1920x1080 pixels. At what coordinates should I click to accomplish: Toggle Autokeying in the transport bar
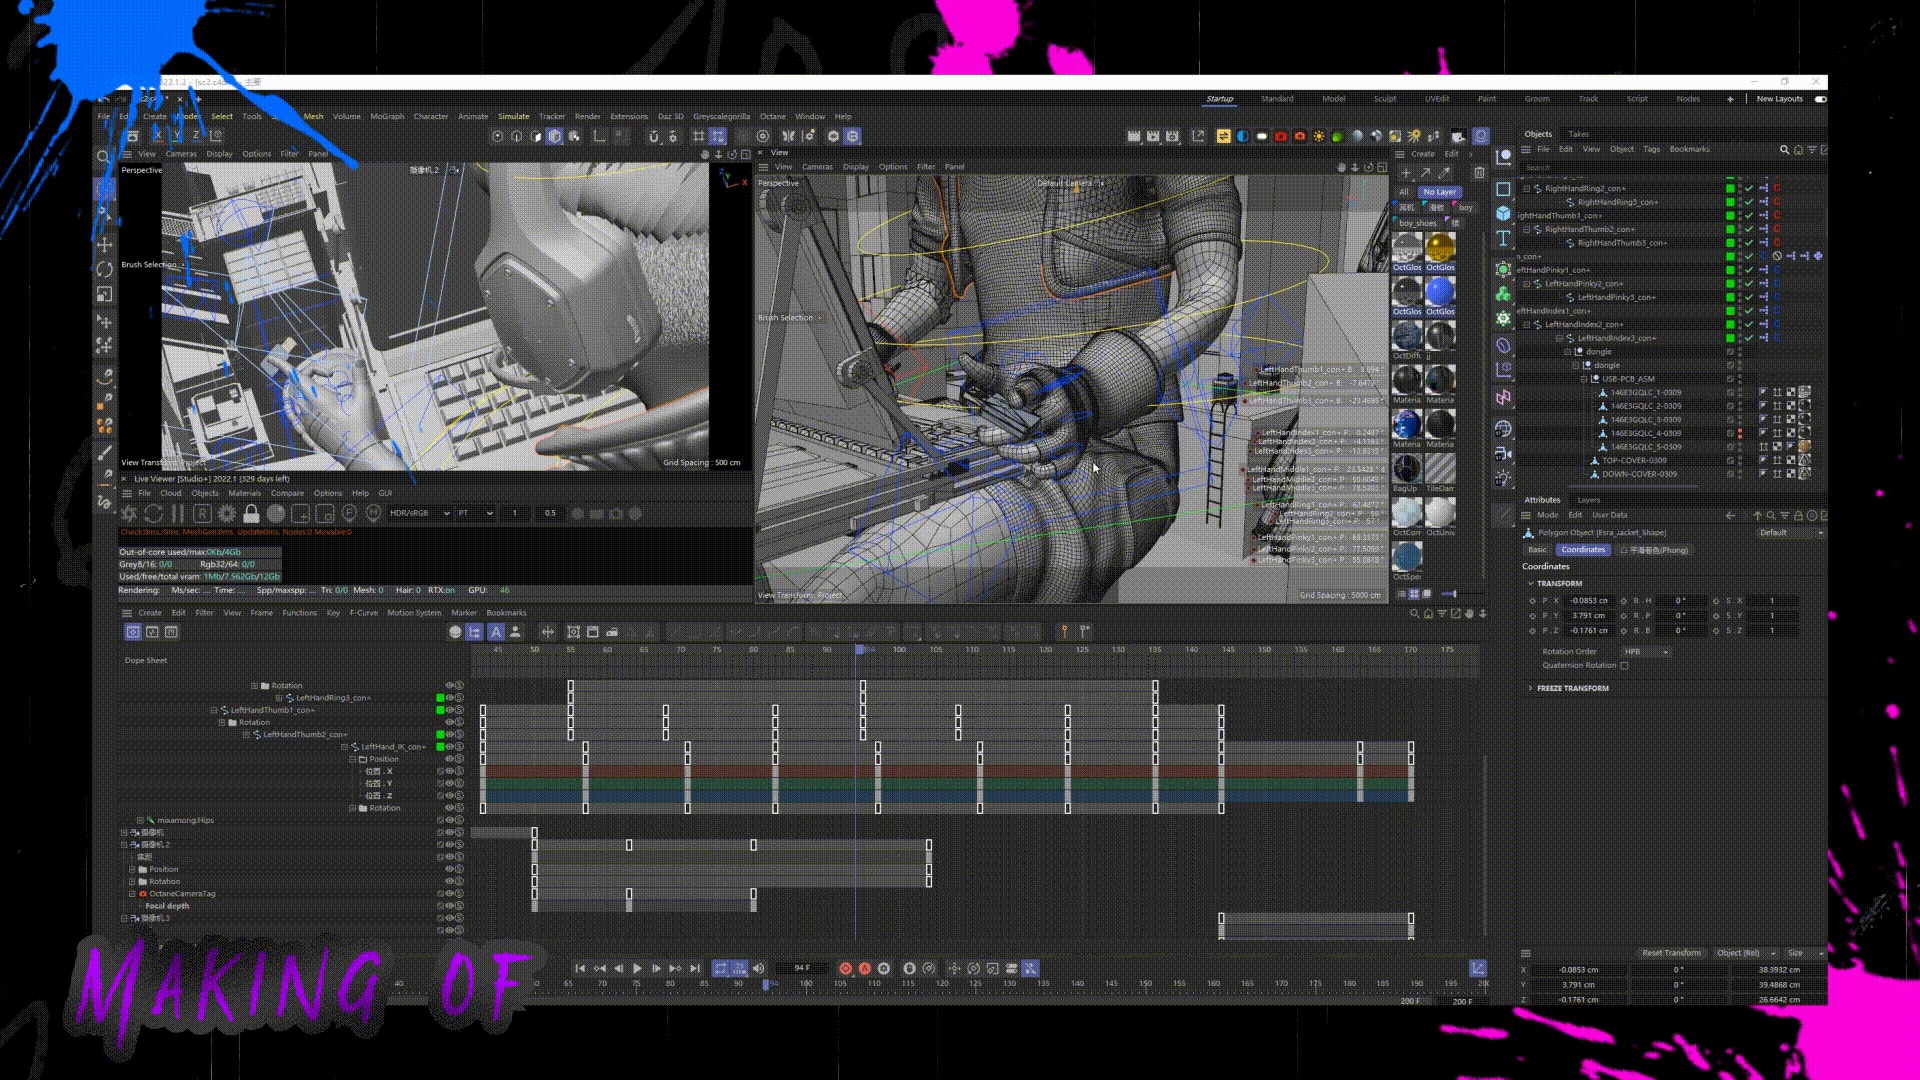coord(865,968)
